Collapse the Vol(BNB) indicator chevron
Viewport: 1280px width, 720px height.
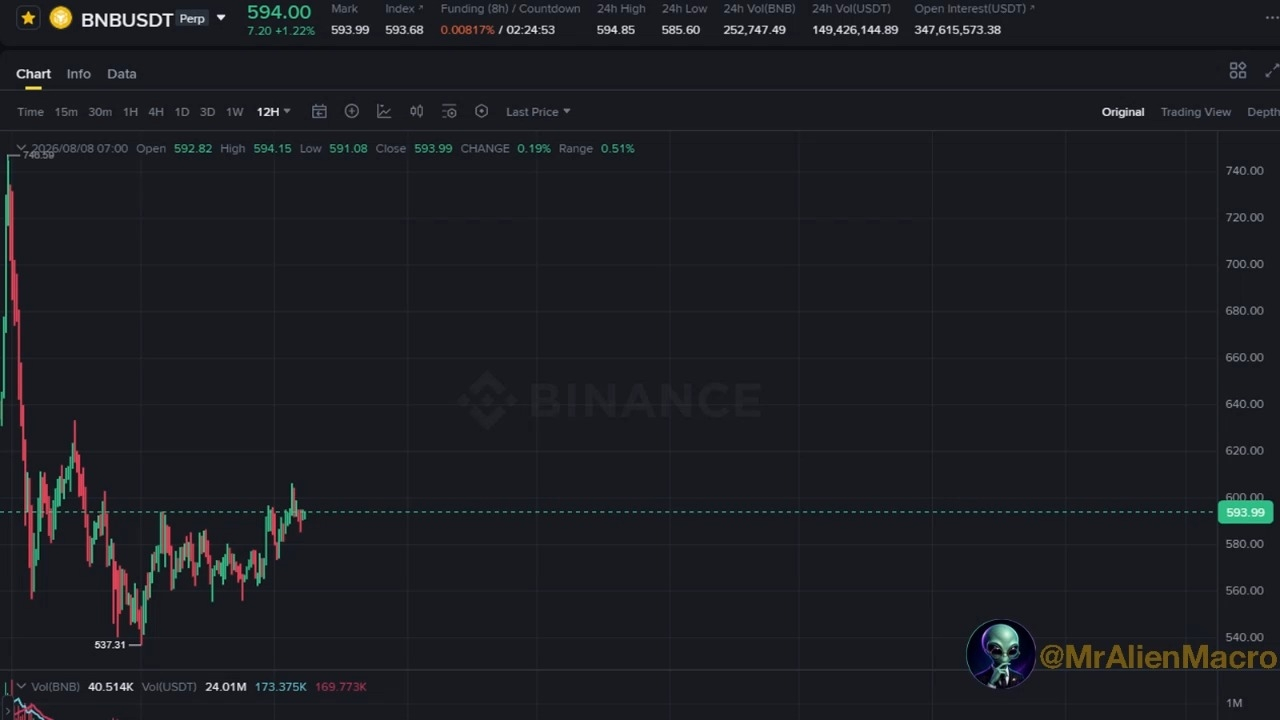pyautogui.click(x=21, y=687)
